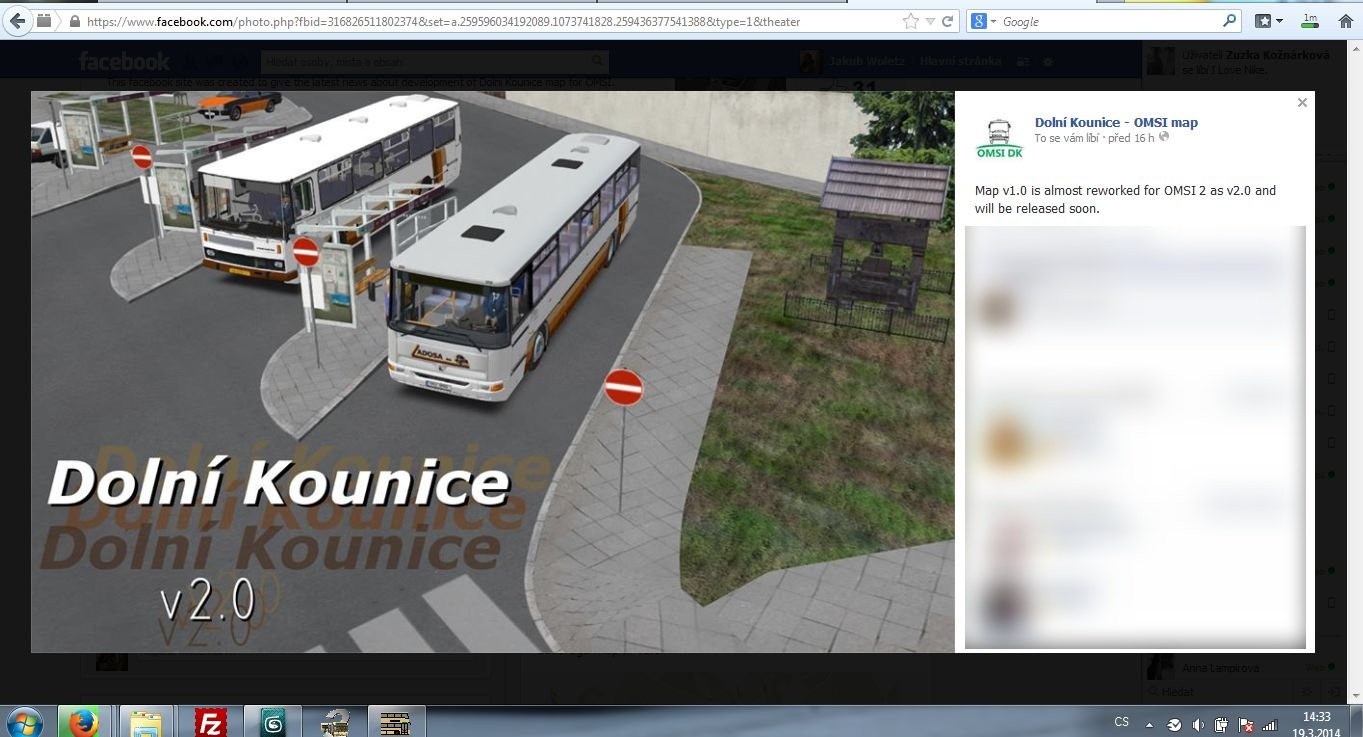Open the FileZilla taskbar icon
1363x737 pixels.
coord(211,721)
